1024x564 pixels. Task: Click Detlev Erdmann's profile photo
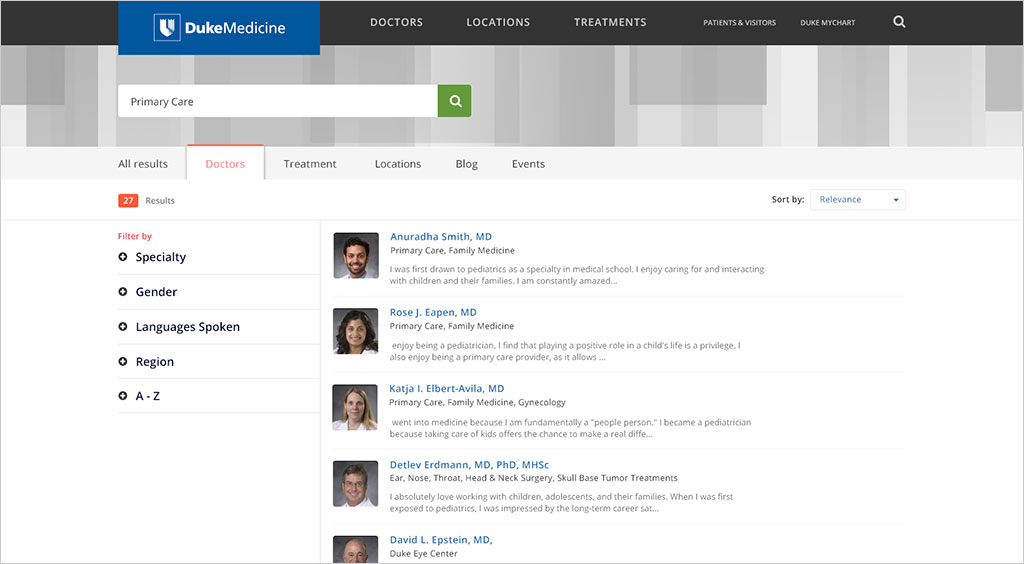pos(355,484)
